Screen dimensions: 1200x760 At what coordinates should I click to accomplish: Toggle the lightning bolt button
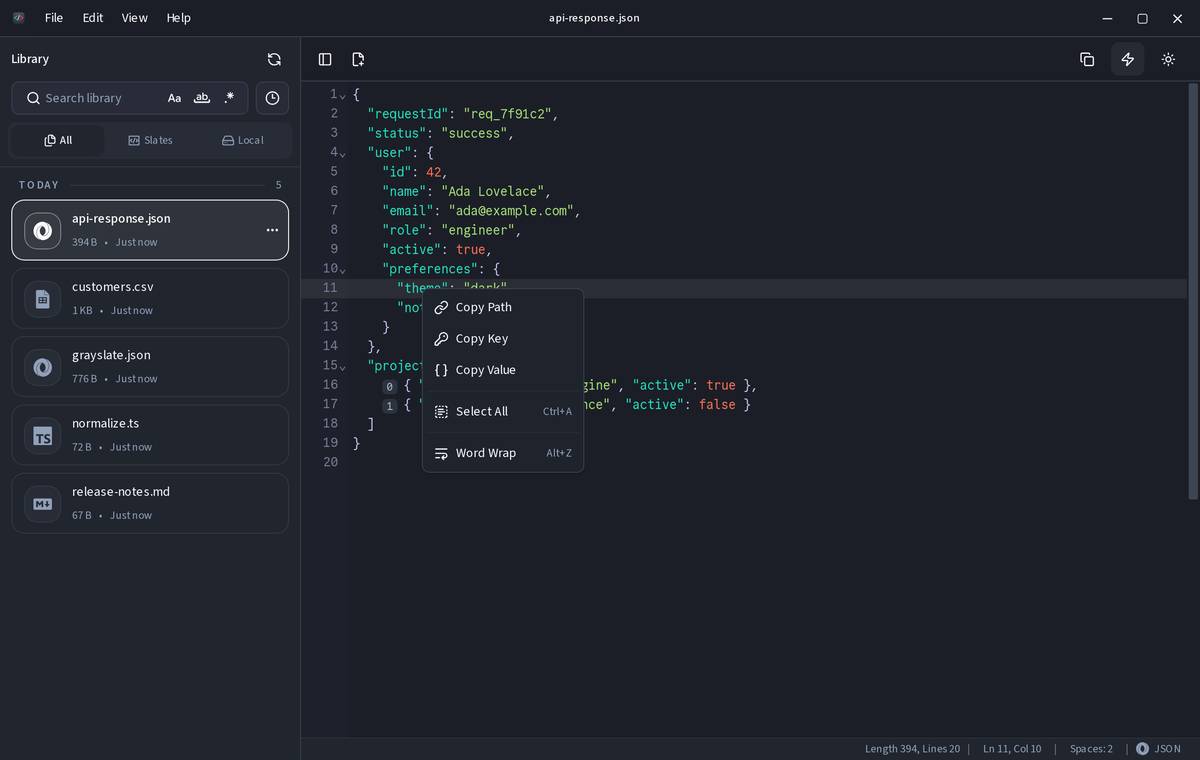coord(1127,59)
